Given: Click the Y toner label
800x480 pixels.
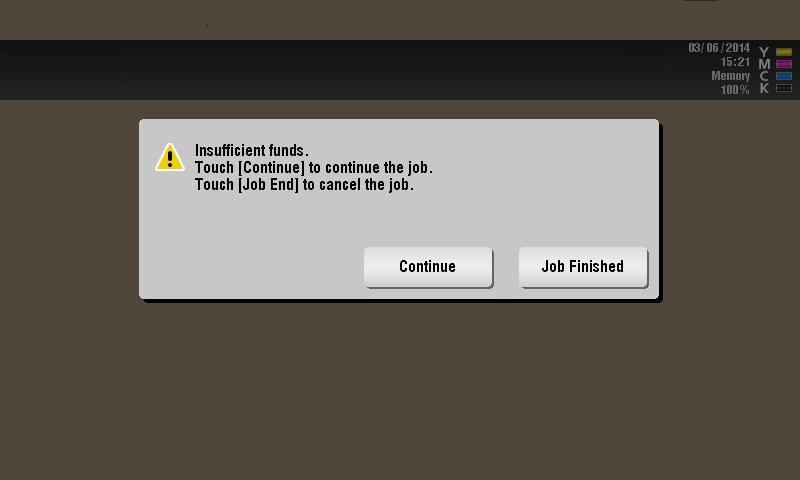Looking at the screenshot, I should [764, 52].
